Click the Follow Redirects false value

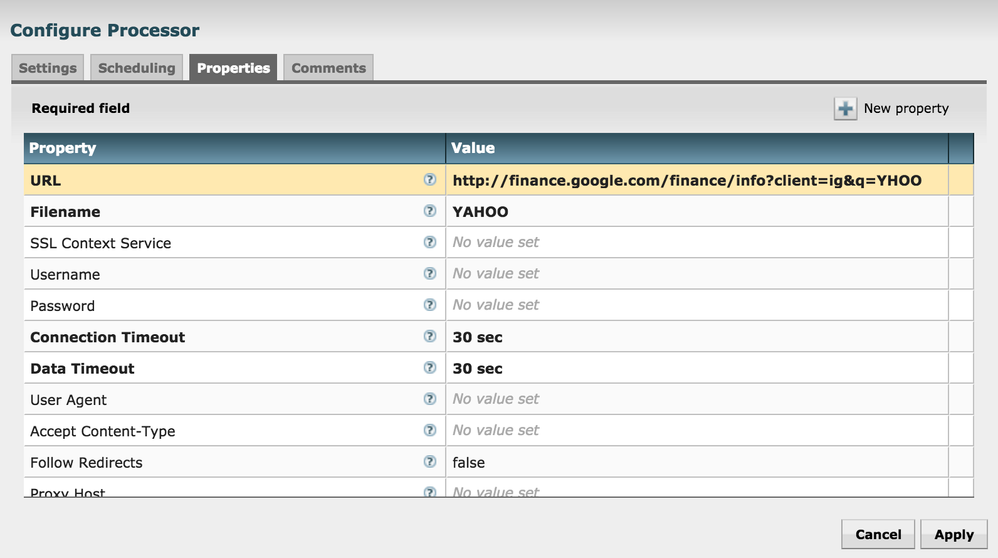469,462
